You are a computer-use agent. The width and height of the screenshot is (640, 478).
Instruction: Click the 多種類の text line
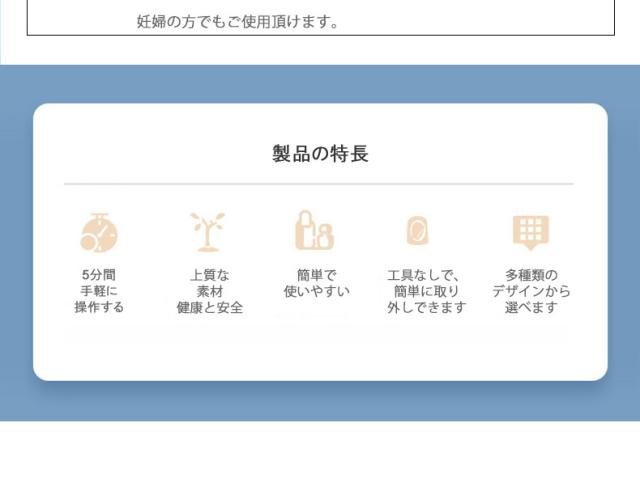click(531, 275)
